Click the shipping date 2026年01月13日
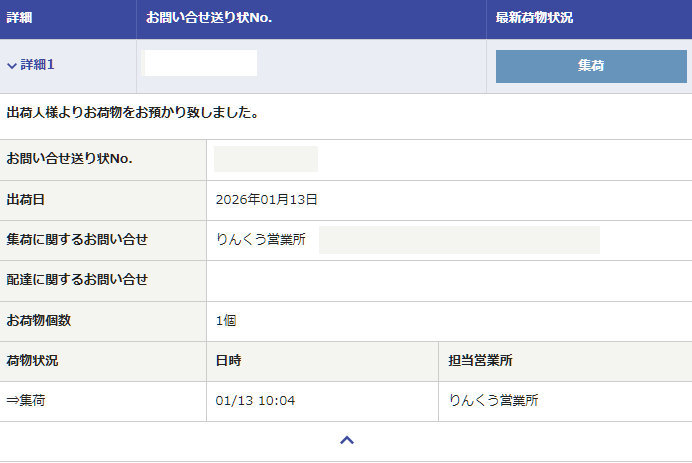The height and width of the screenshot is (463, 692). pyautogui.click(x=266, y=200)
